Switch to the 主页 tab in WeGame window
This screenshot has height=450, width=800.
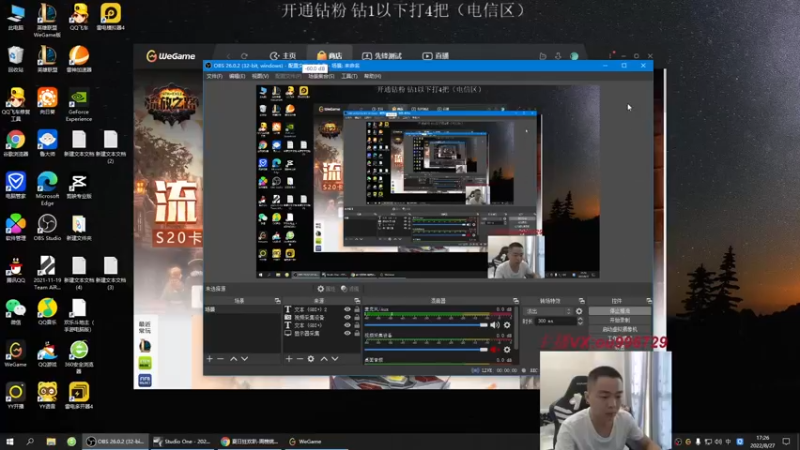point(283,56)
